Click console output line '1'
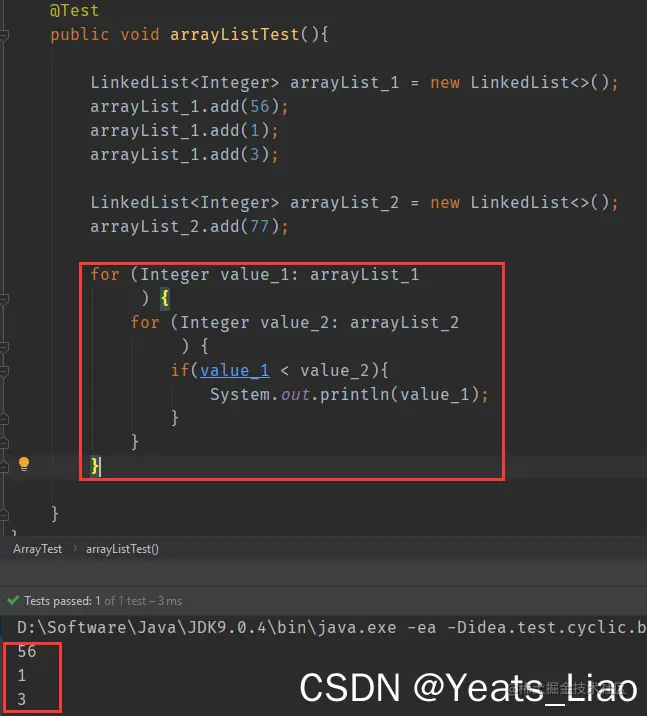647x716 pixels. point(21,675)
